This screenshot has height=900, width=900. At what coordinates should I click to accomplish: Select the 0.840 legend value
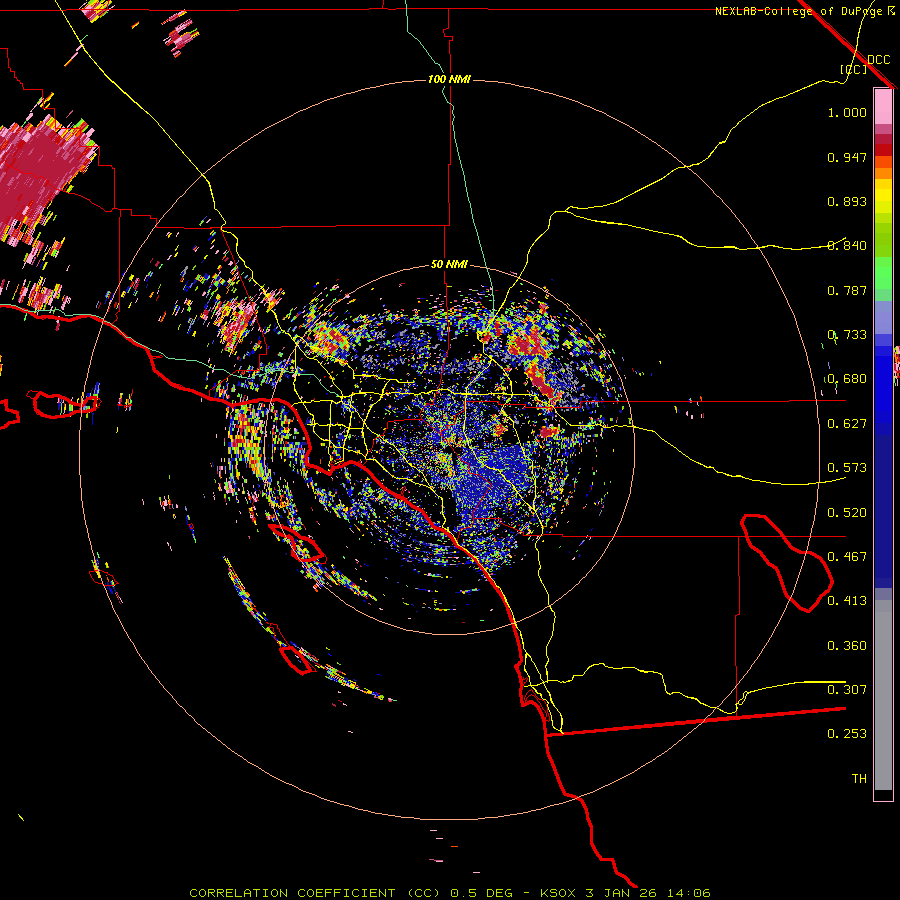(x=847, y=246)
